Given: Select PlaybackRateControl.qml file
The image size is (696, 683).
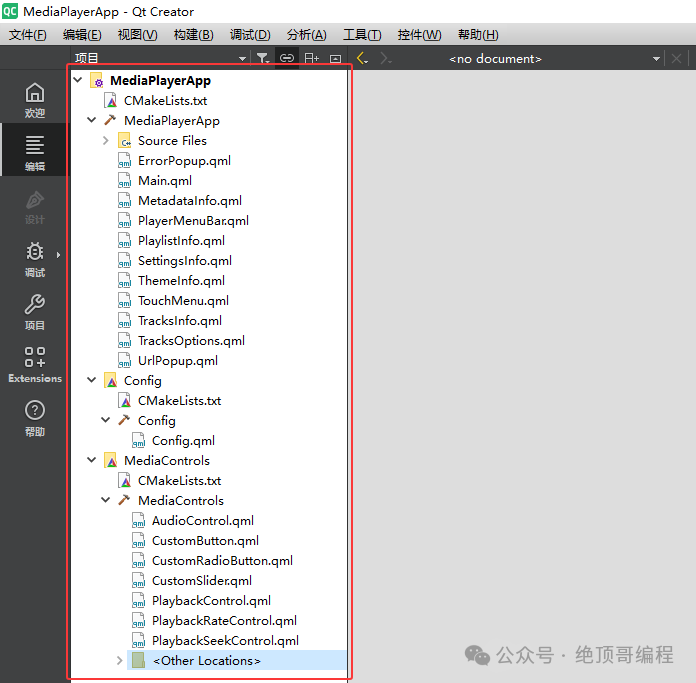Looking at the screenshot, I should tap(224, 620).
